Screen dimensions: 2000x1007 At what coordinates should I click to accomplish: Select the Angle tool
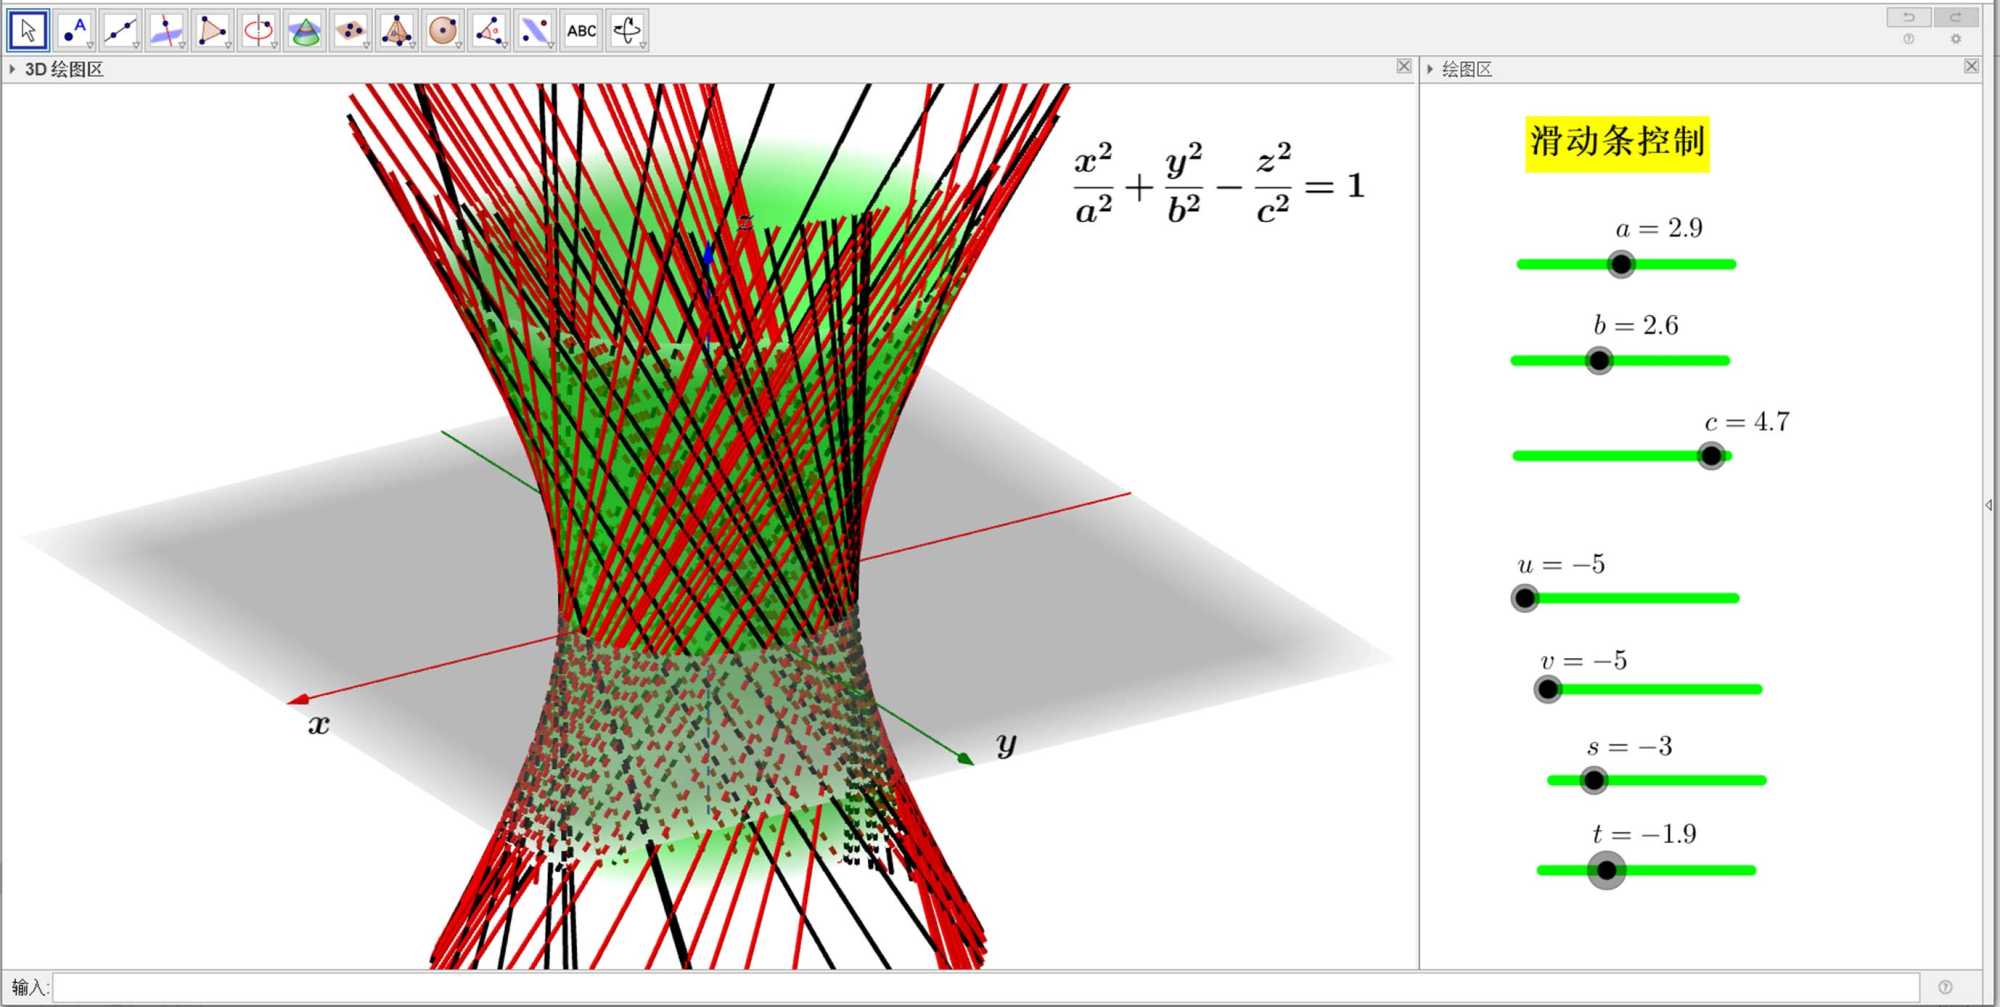[489, 31]
